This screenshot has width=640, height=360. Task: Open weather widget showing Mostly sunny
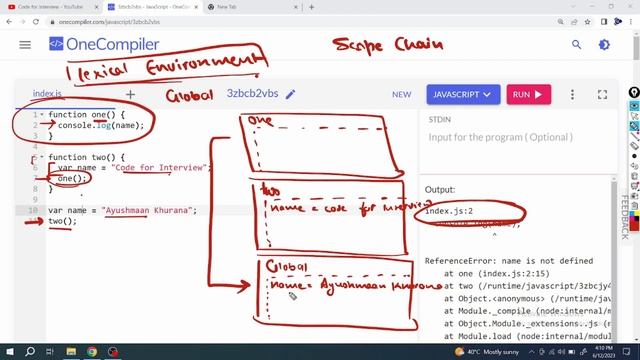487,351
